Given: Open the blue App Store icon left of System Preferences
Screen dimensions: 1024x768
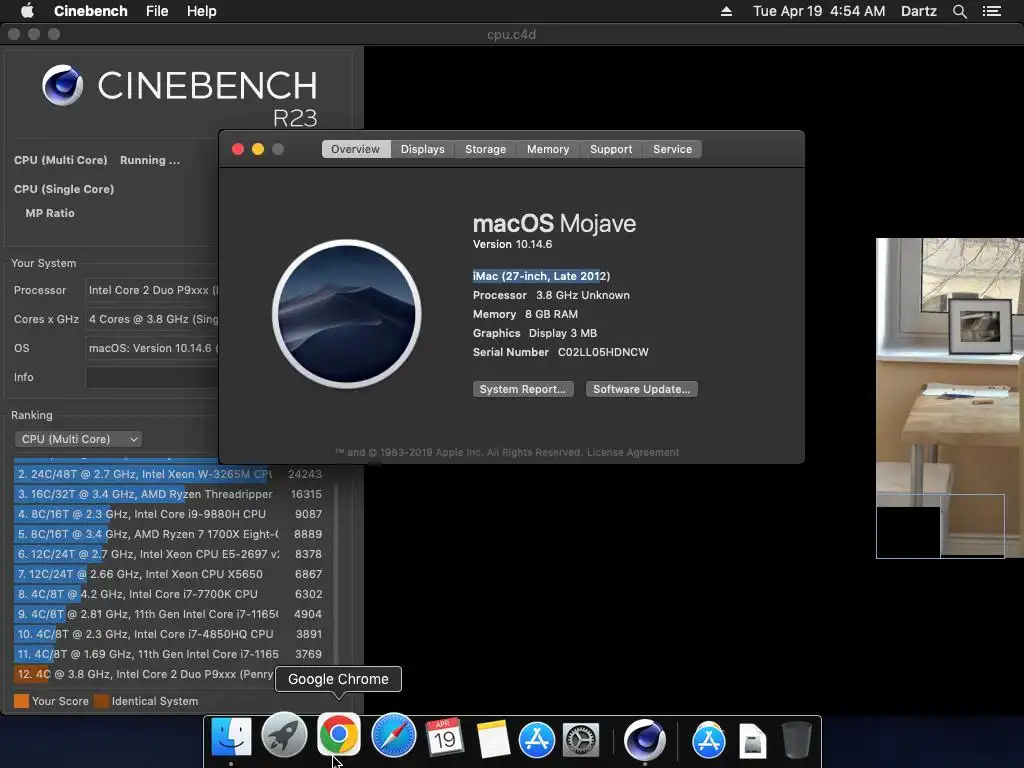Looking at the screenshot, I should [x=537, y=741].
